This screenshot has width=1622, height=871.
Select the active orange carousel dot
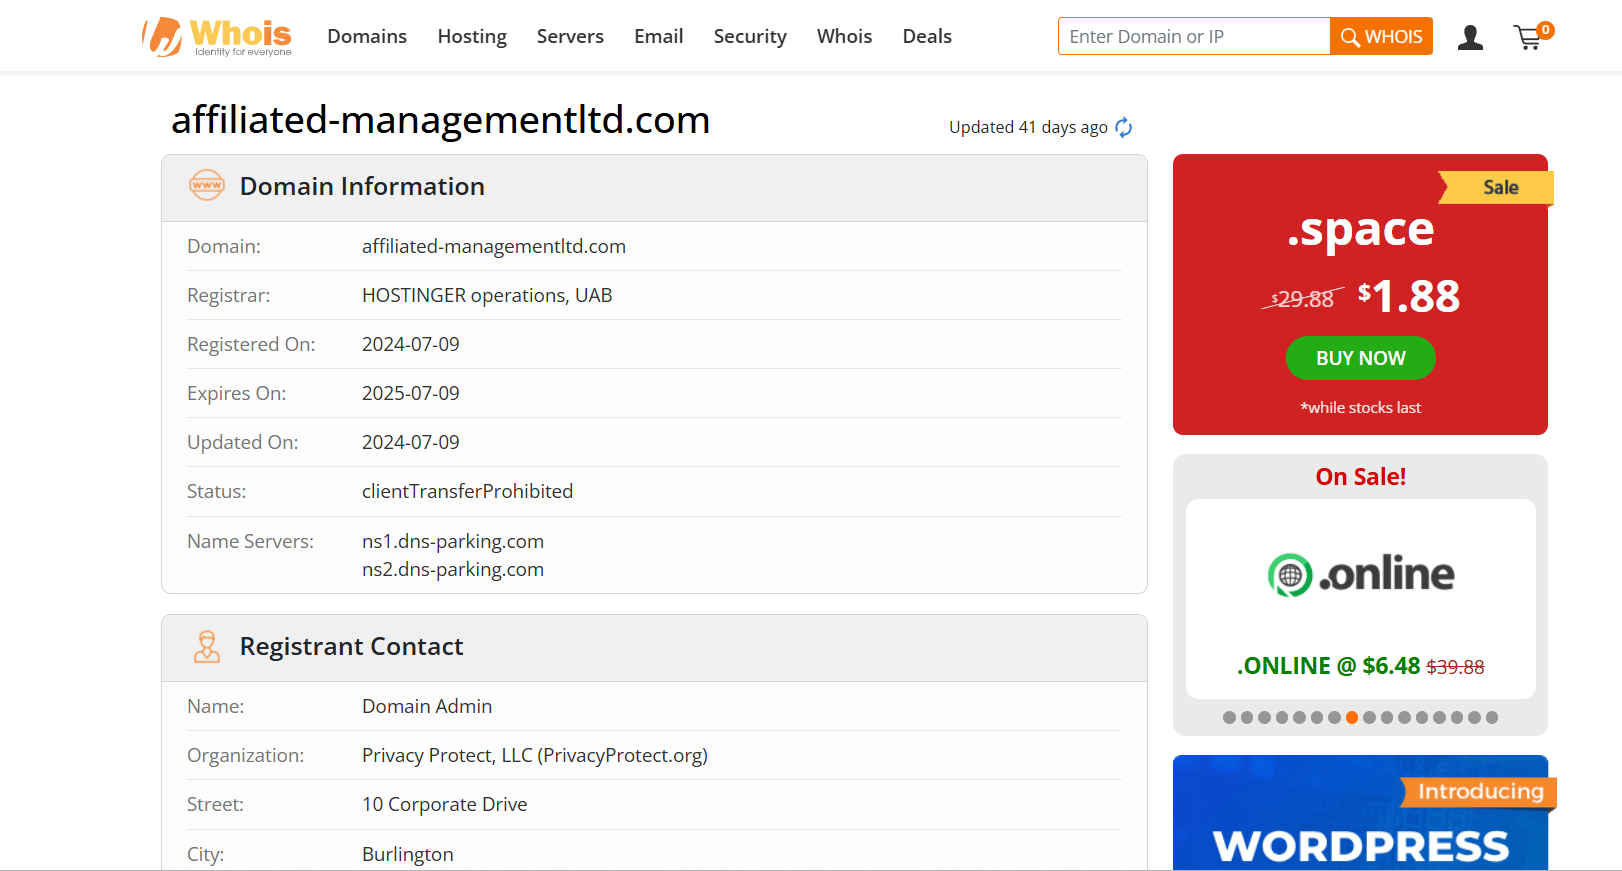1352,717
